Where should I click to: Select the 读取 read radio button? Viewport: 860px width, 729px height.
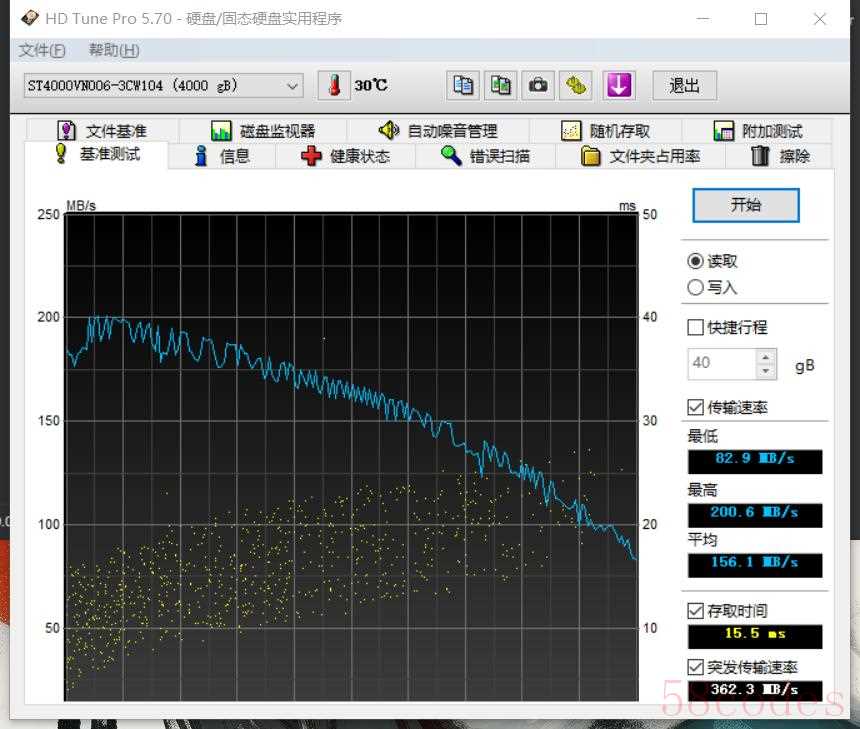tap(696, 261)
